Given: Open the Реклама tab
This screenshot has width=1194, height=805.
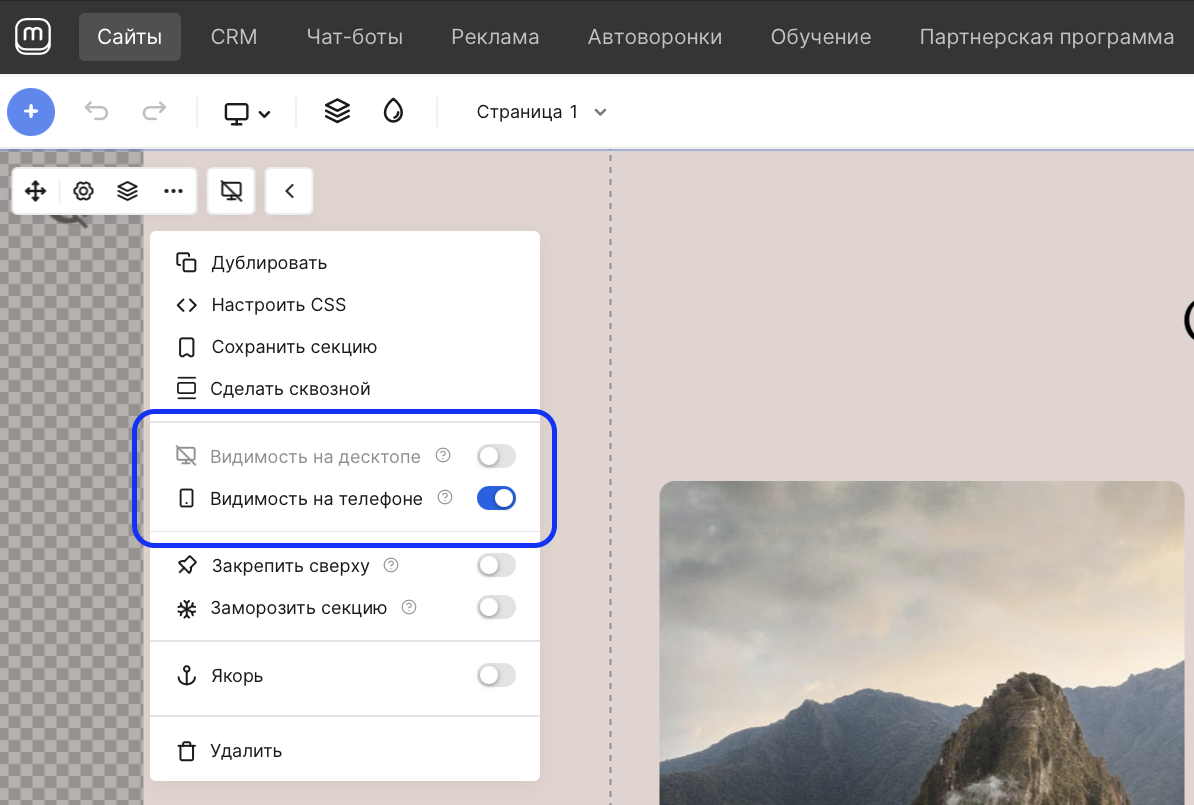Looking at the screenshot, I should point(495,37).
